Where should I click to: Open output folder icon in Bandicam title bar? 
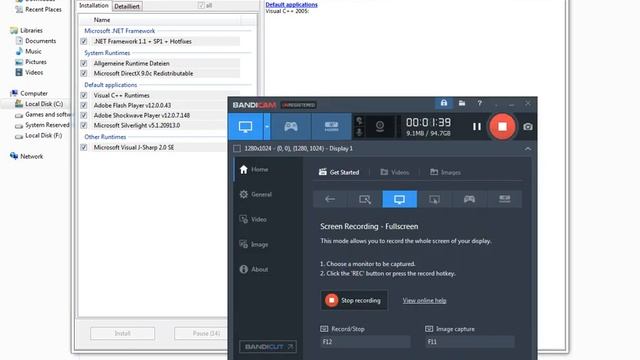coord(462,103)
